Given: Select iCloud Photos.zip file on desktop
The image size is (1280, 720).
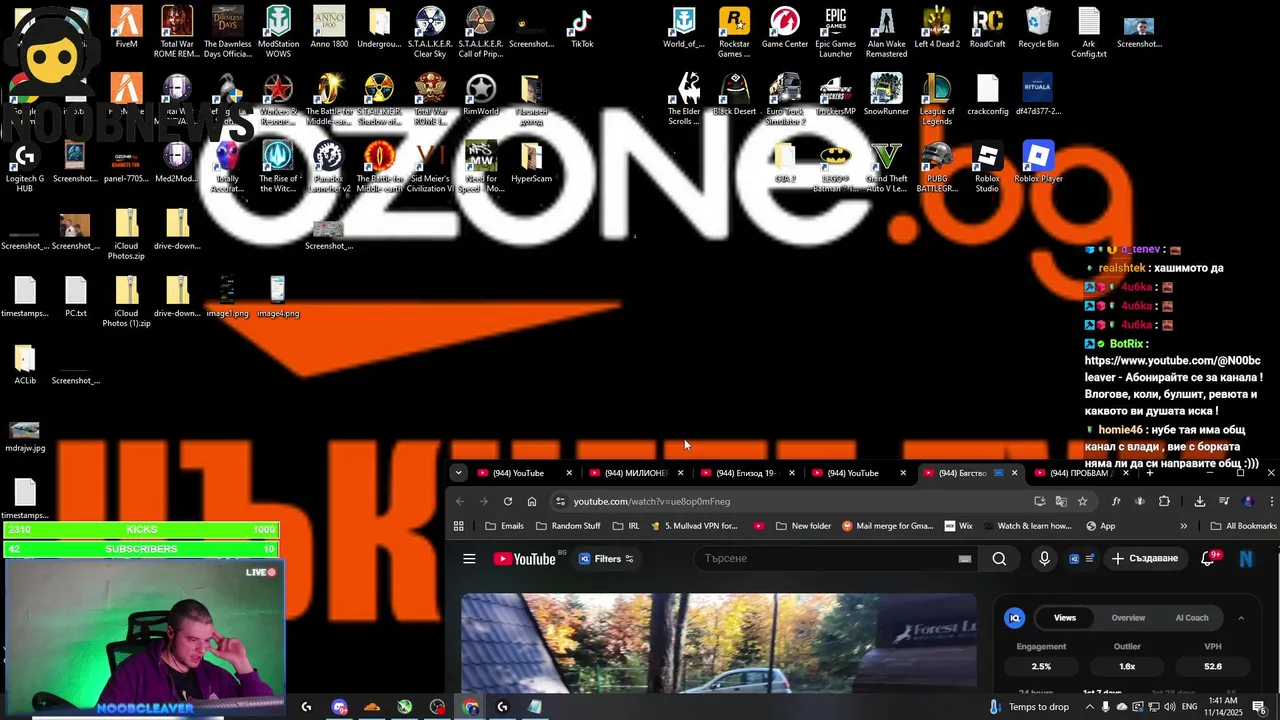Looking at the screenshot, I should 126,234.
